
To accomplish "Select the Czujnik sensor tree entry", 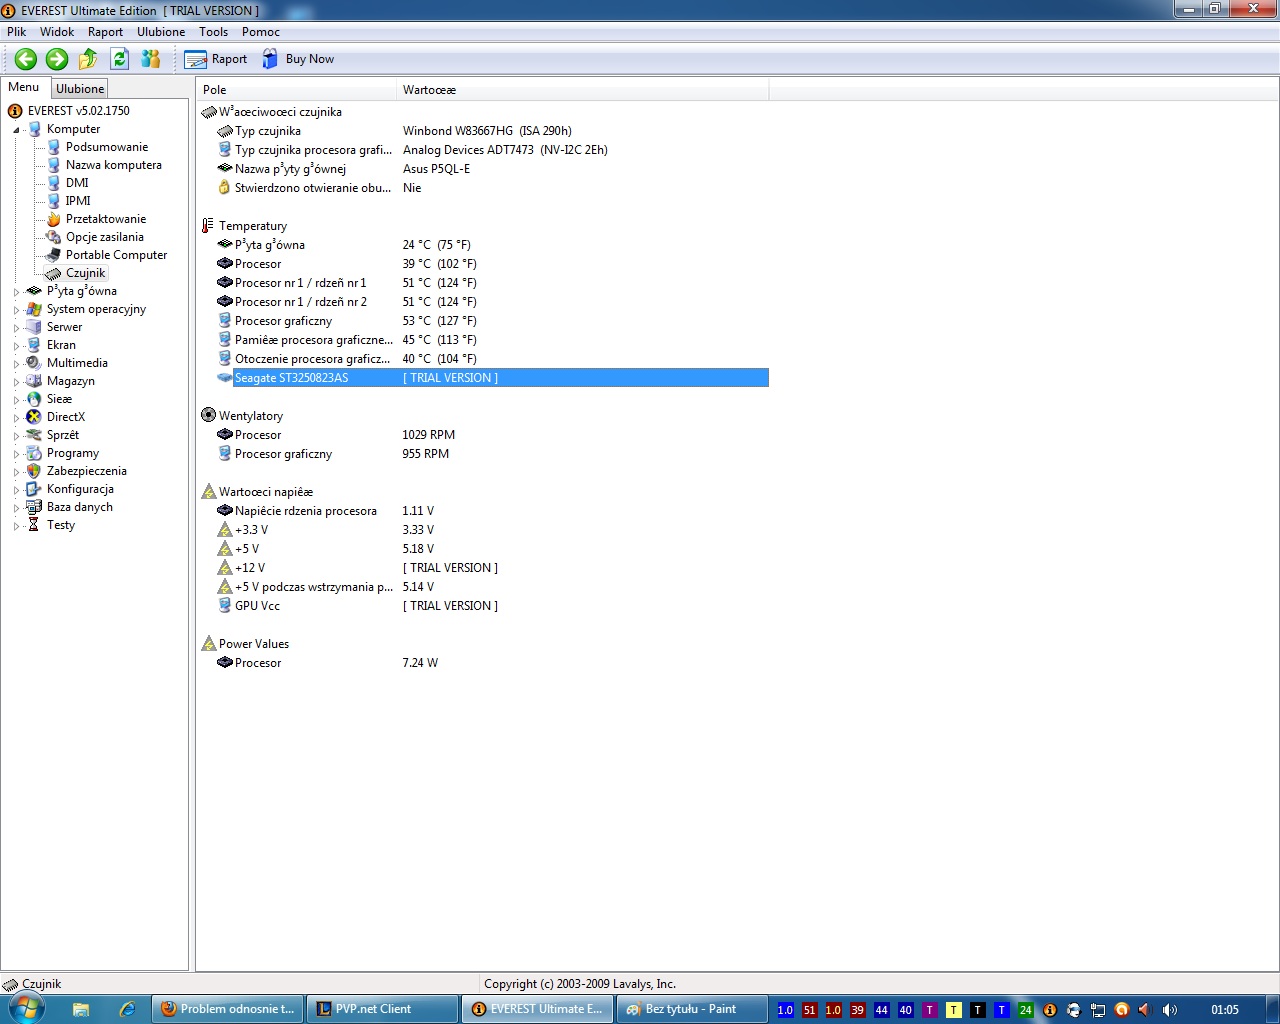I will 86,273.
